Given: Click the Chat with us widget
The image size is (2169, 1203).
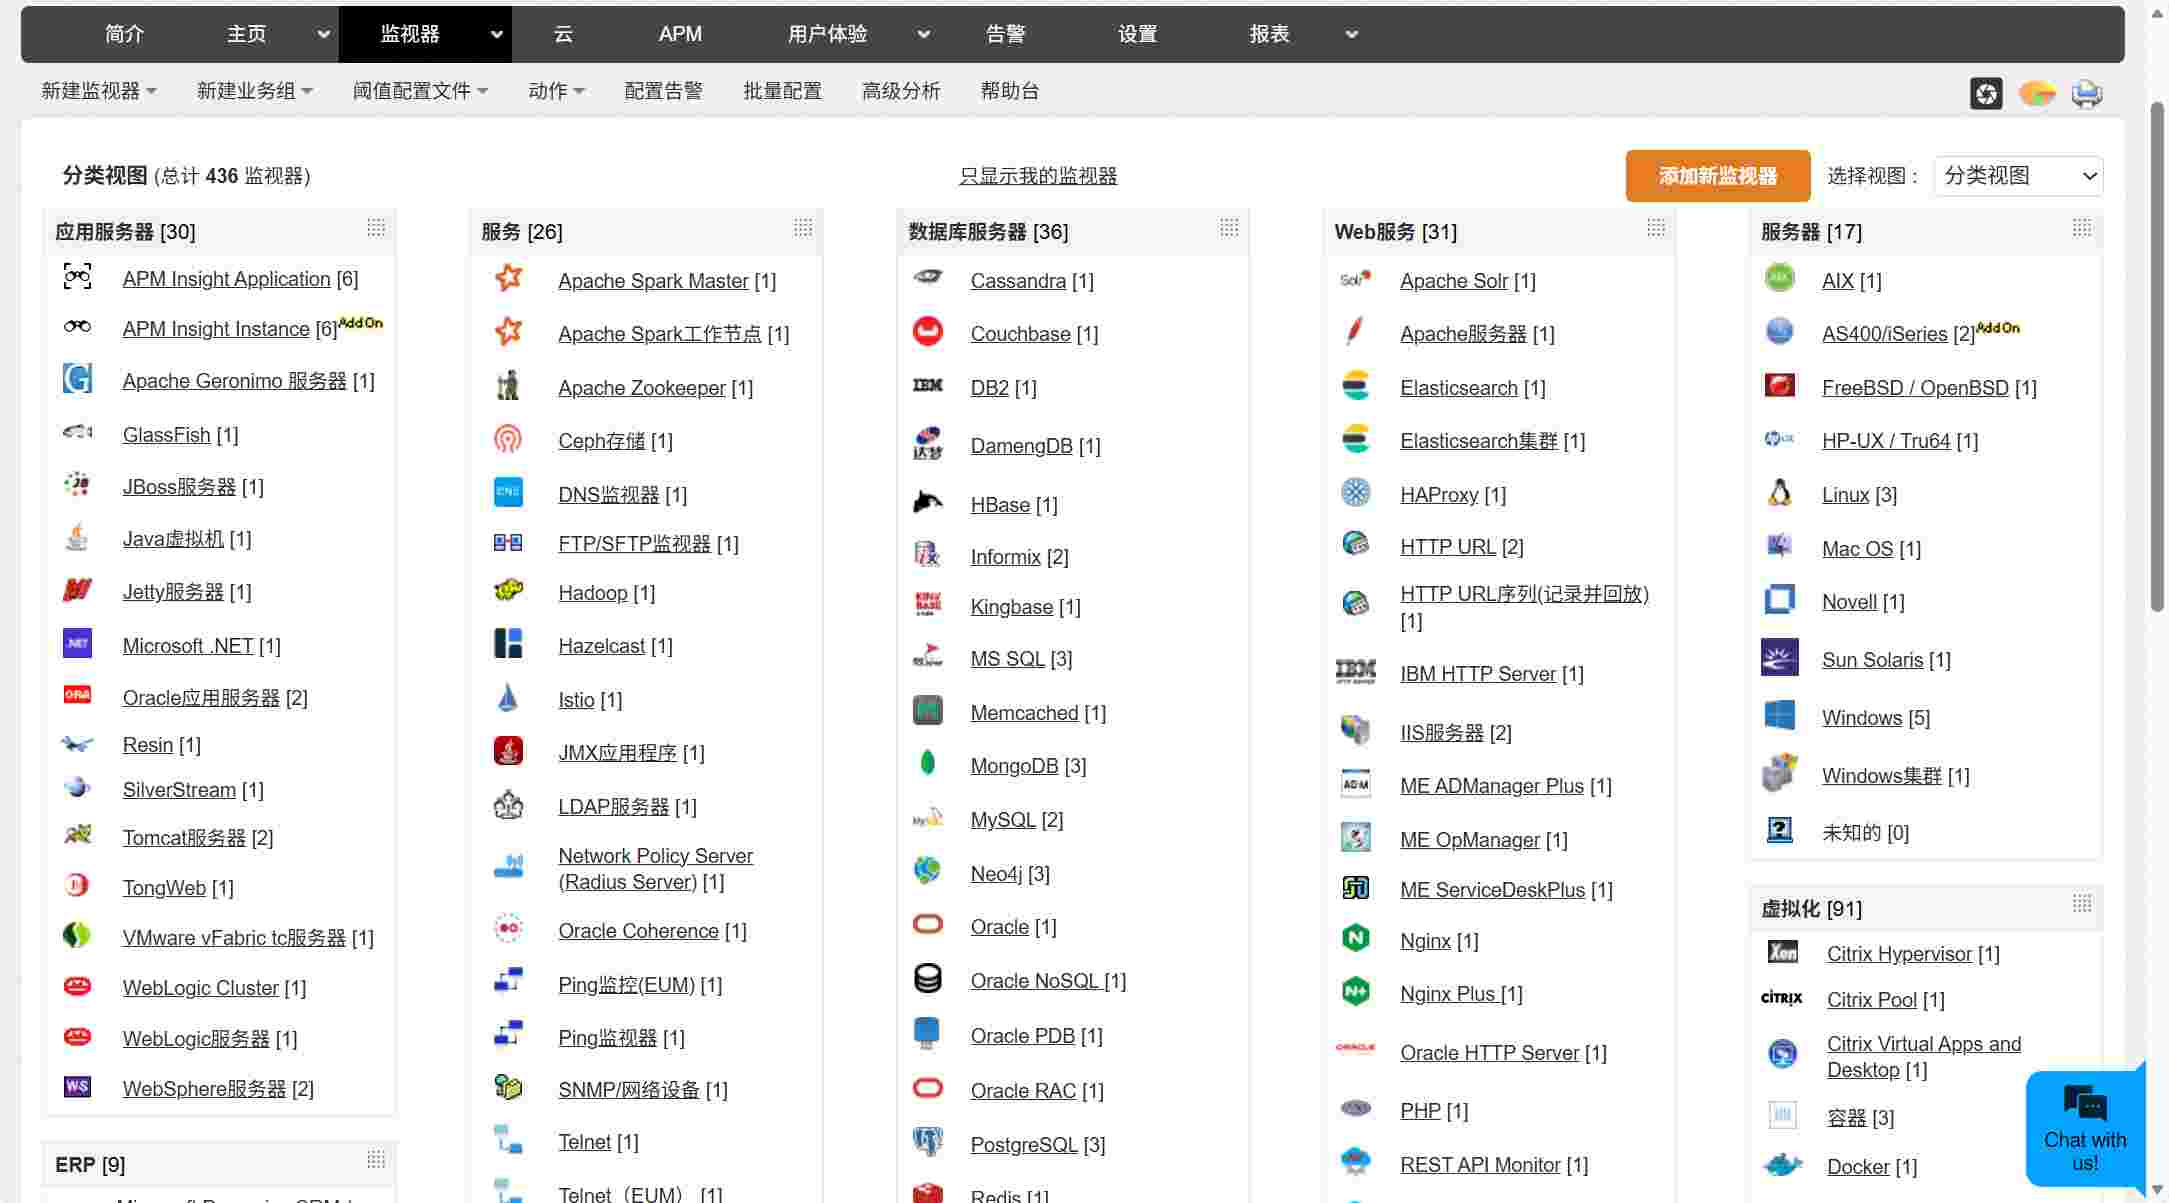Looking at the screenshot, I should point(2084,1130).
